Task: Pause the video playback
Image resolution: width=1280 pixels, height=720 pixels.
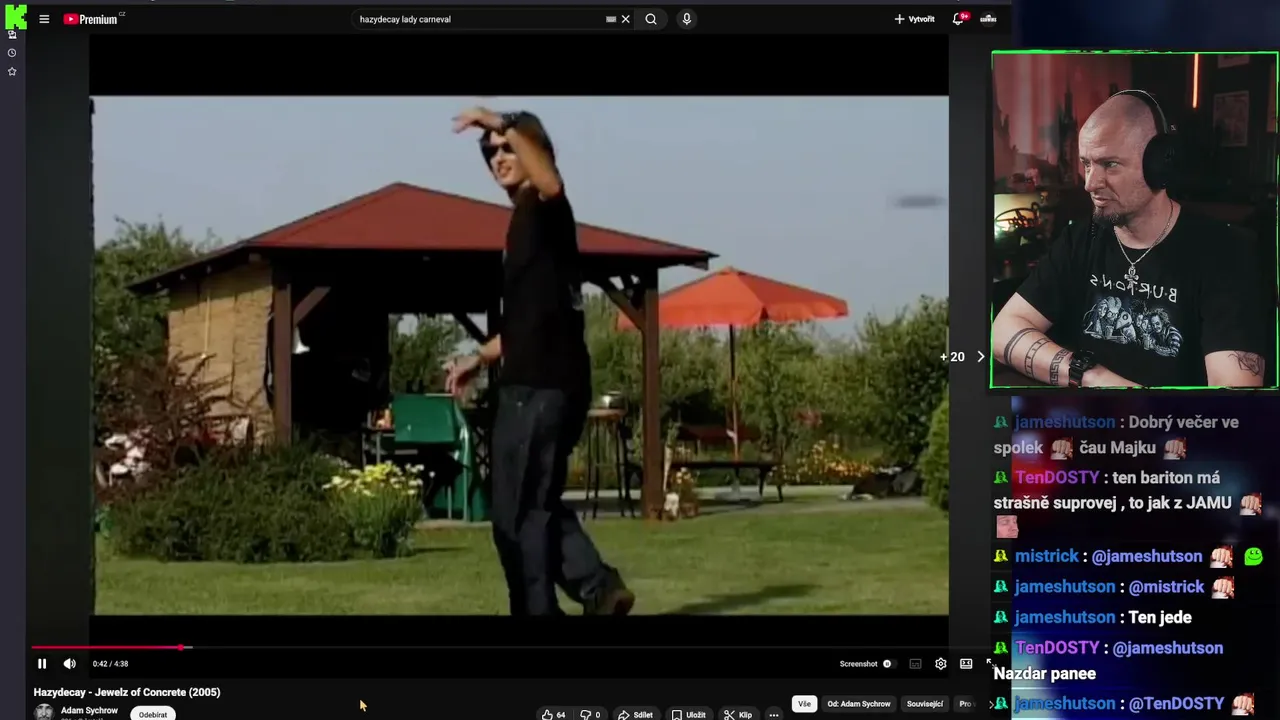Action: (x=42, y=663)
